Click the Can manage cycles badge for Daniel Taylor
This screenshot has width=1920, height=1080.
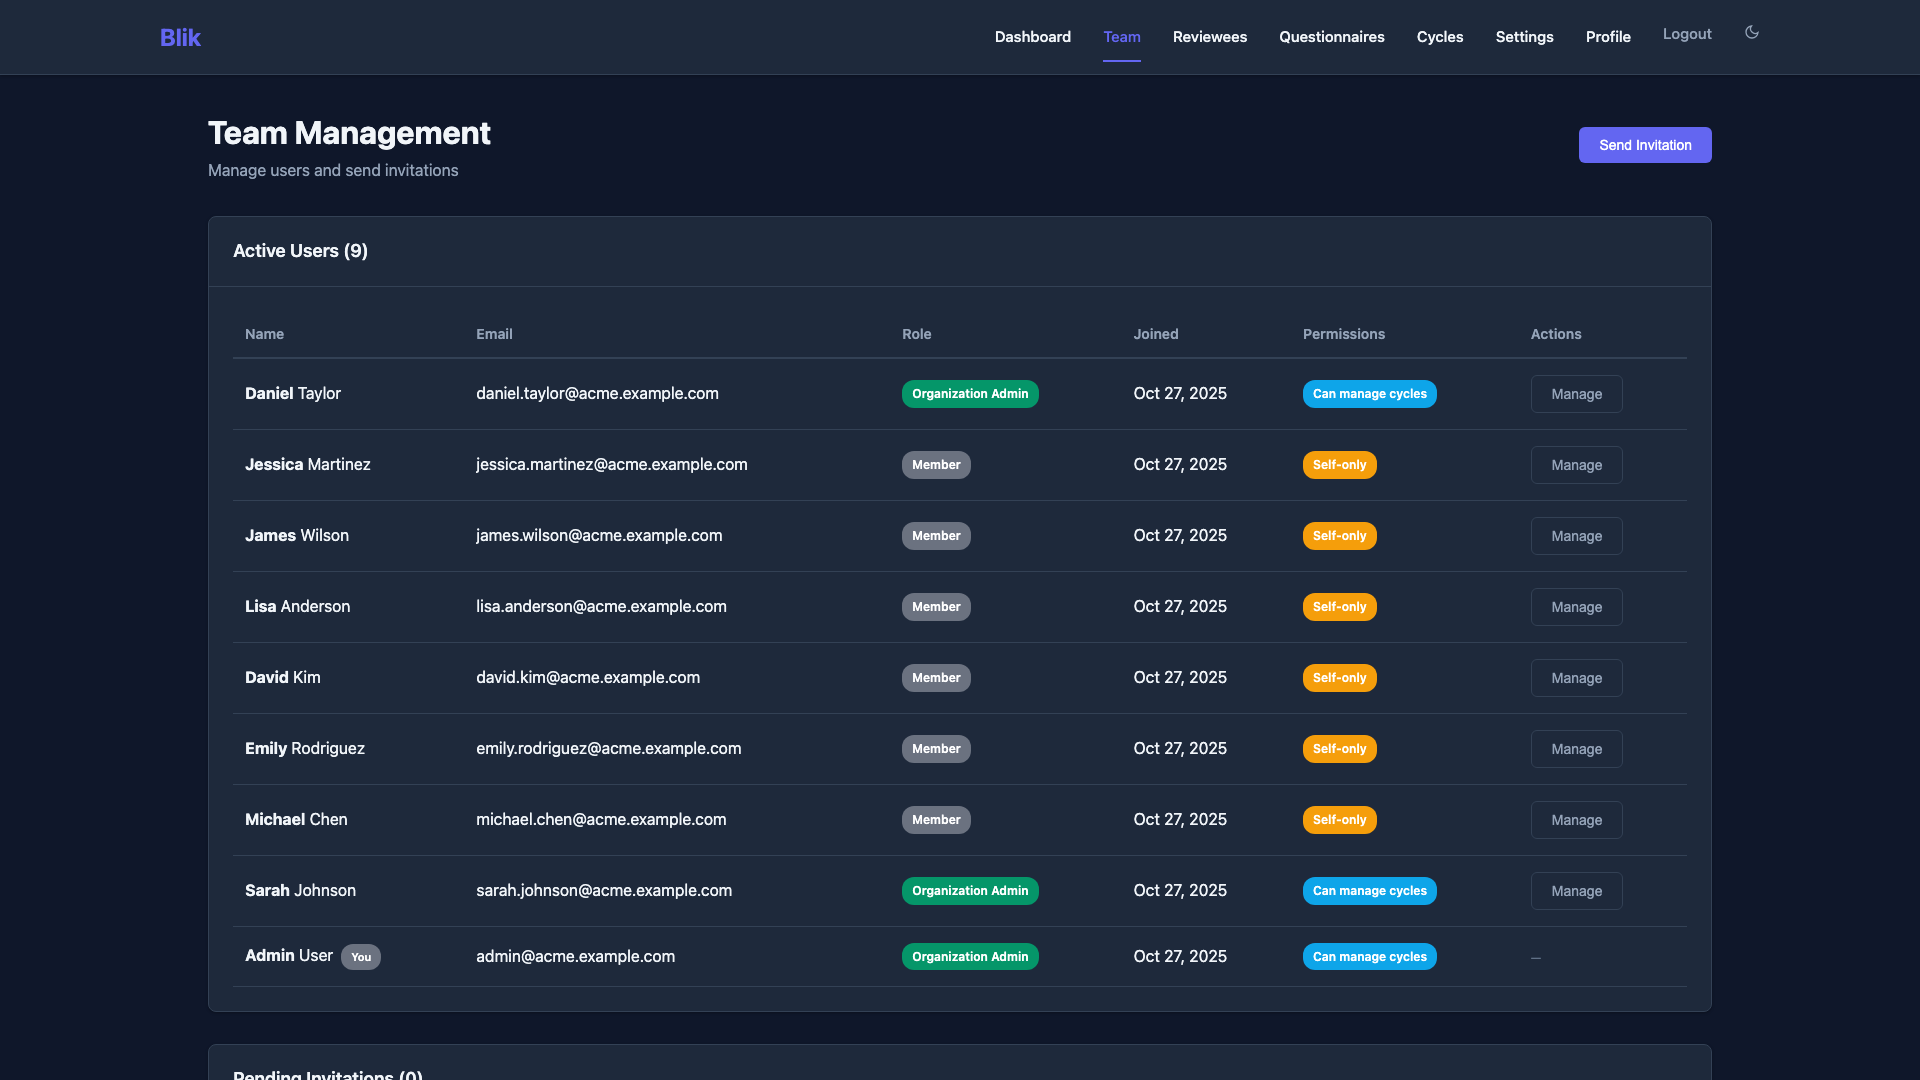click(1369, 393)
